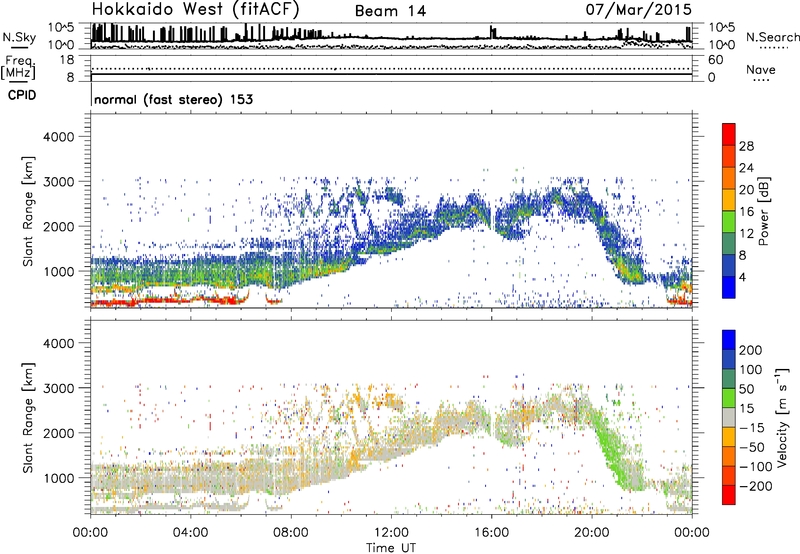800x554 pixels.
Task: Click the Nave legend label
Action: tap(760, 69)
